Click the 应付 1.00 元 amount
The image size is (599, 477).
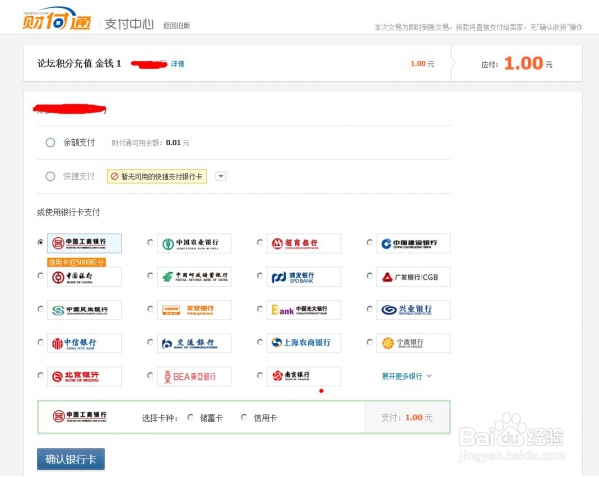(x=517, y=63)
